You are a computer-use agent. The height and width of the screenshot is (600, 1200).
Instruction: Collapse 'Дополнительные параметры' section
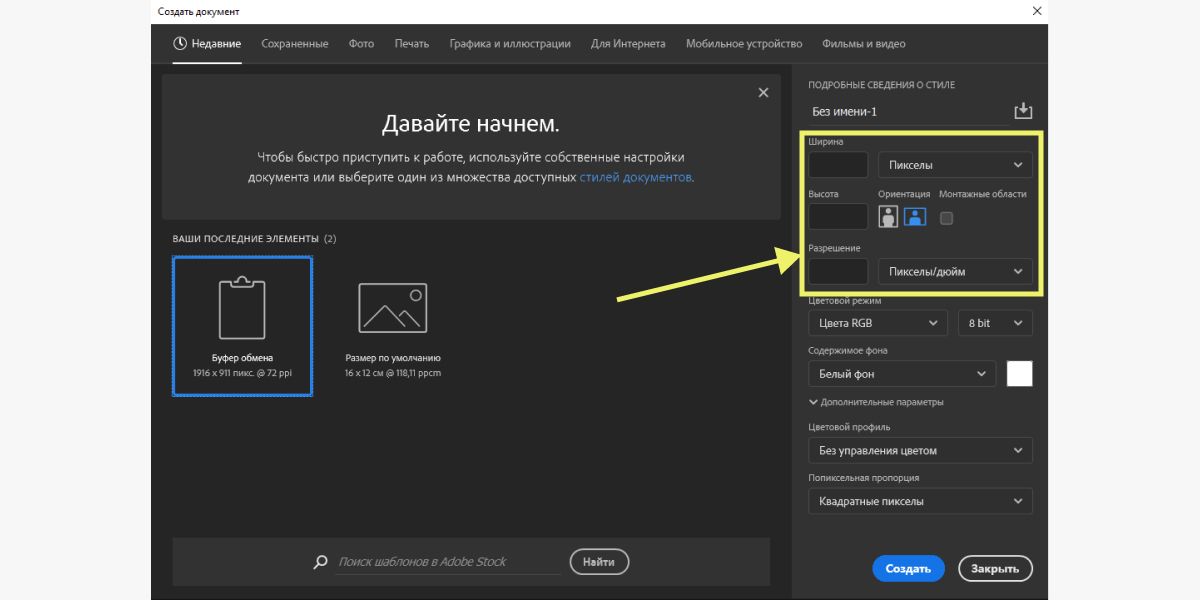pos(875,402)
